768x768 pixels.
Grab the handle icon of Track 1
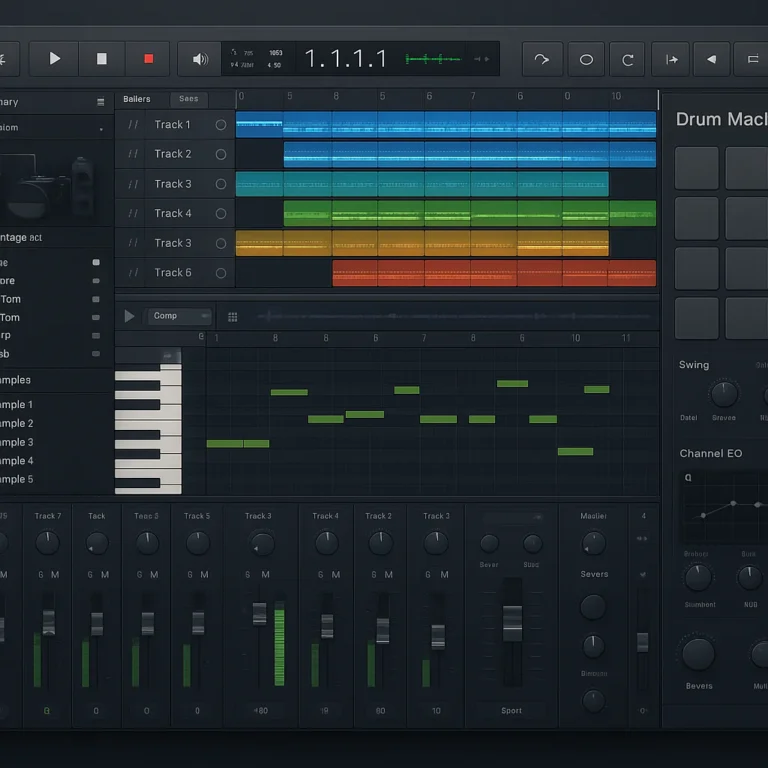(x=133, y=124)
